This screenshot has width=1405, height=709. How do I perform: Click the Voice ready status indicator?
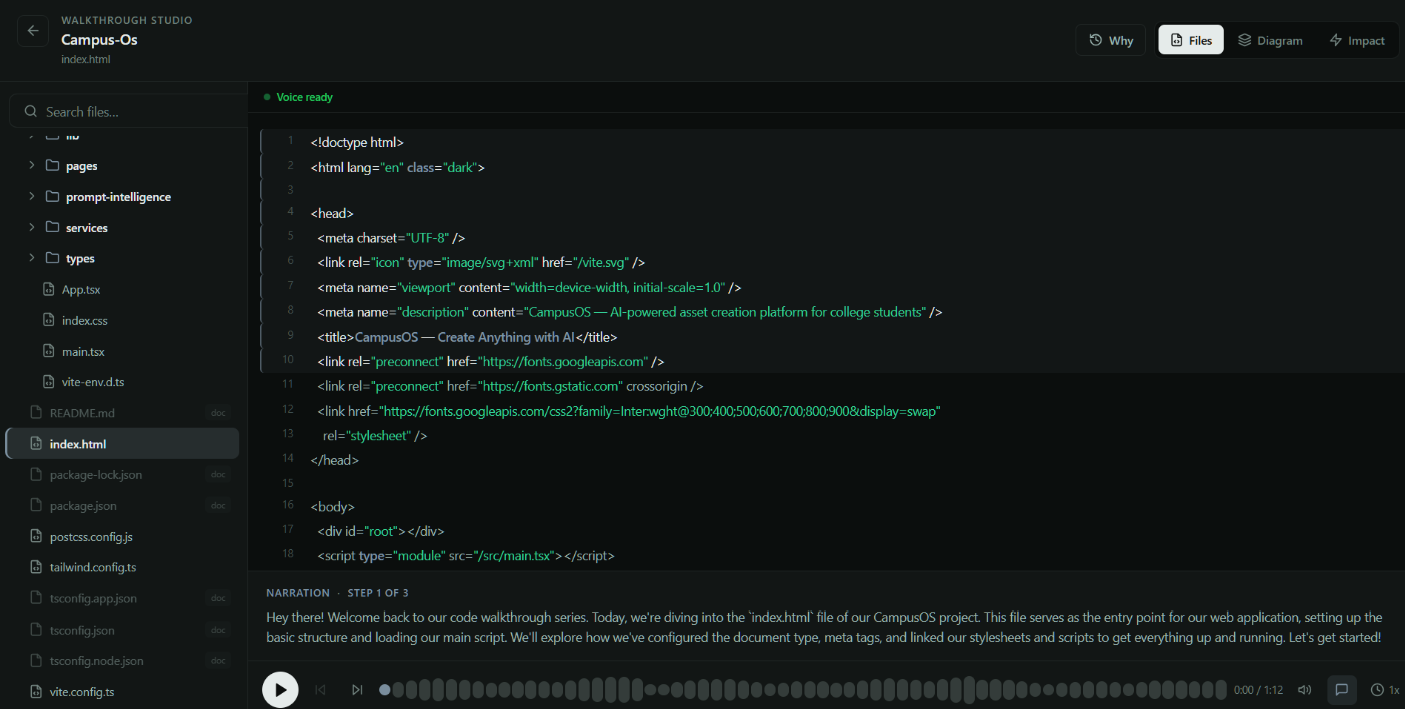click(x=298, y=97)
